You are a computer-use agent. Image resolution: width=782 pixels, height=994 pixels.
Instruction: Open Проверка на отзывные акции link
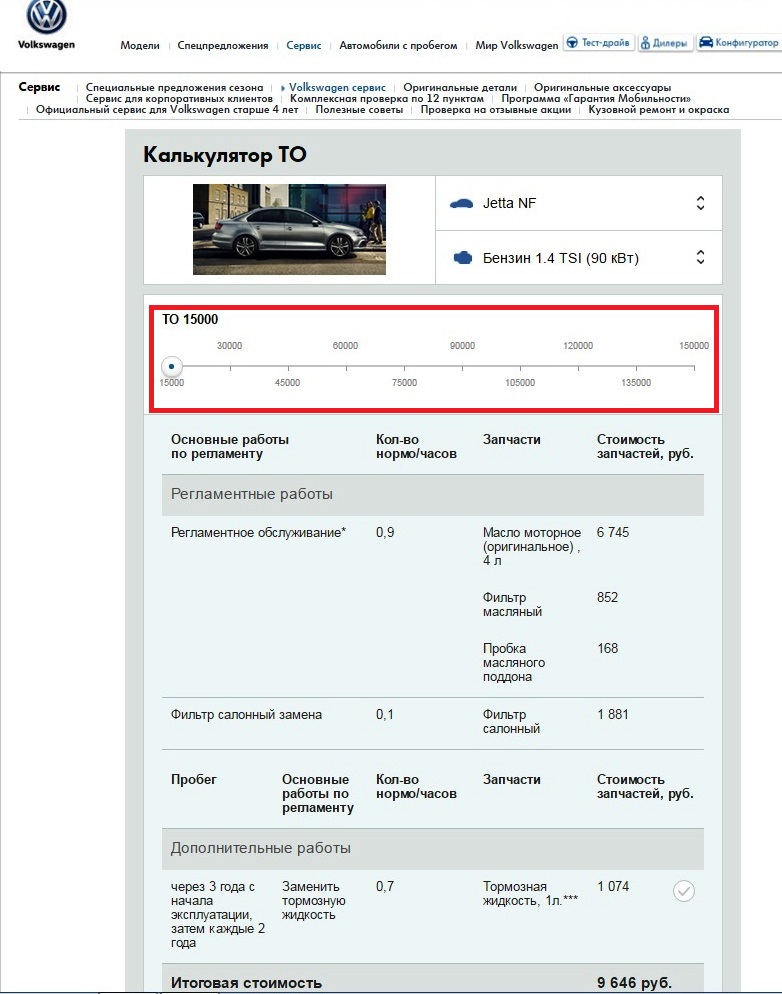496,110
